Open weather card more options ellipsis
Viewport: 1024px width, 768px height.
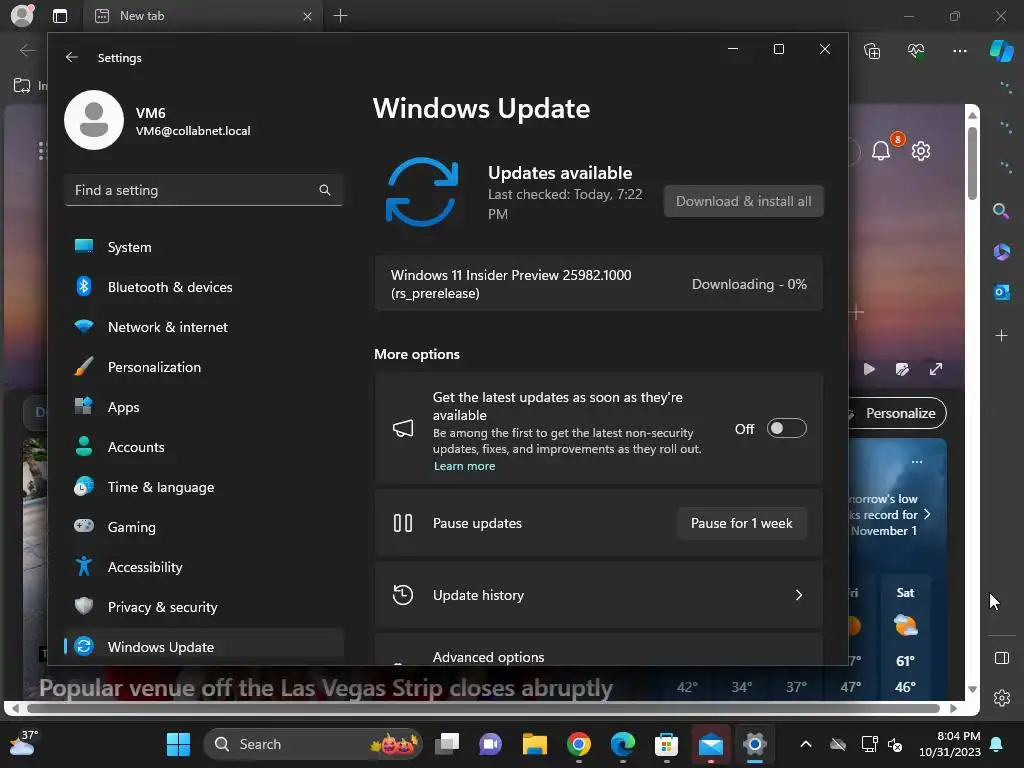coord(917,462)
